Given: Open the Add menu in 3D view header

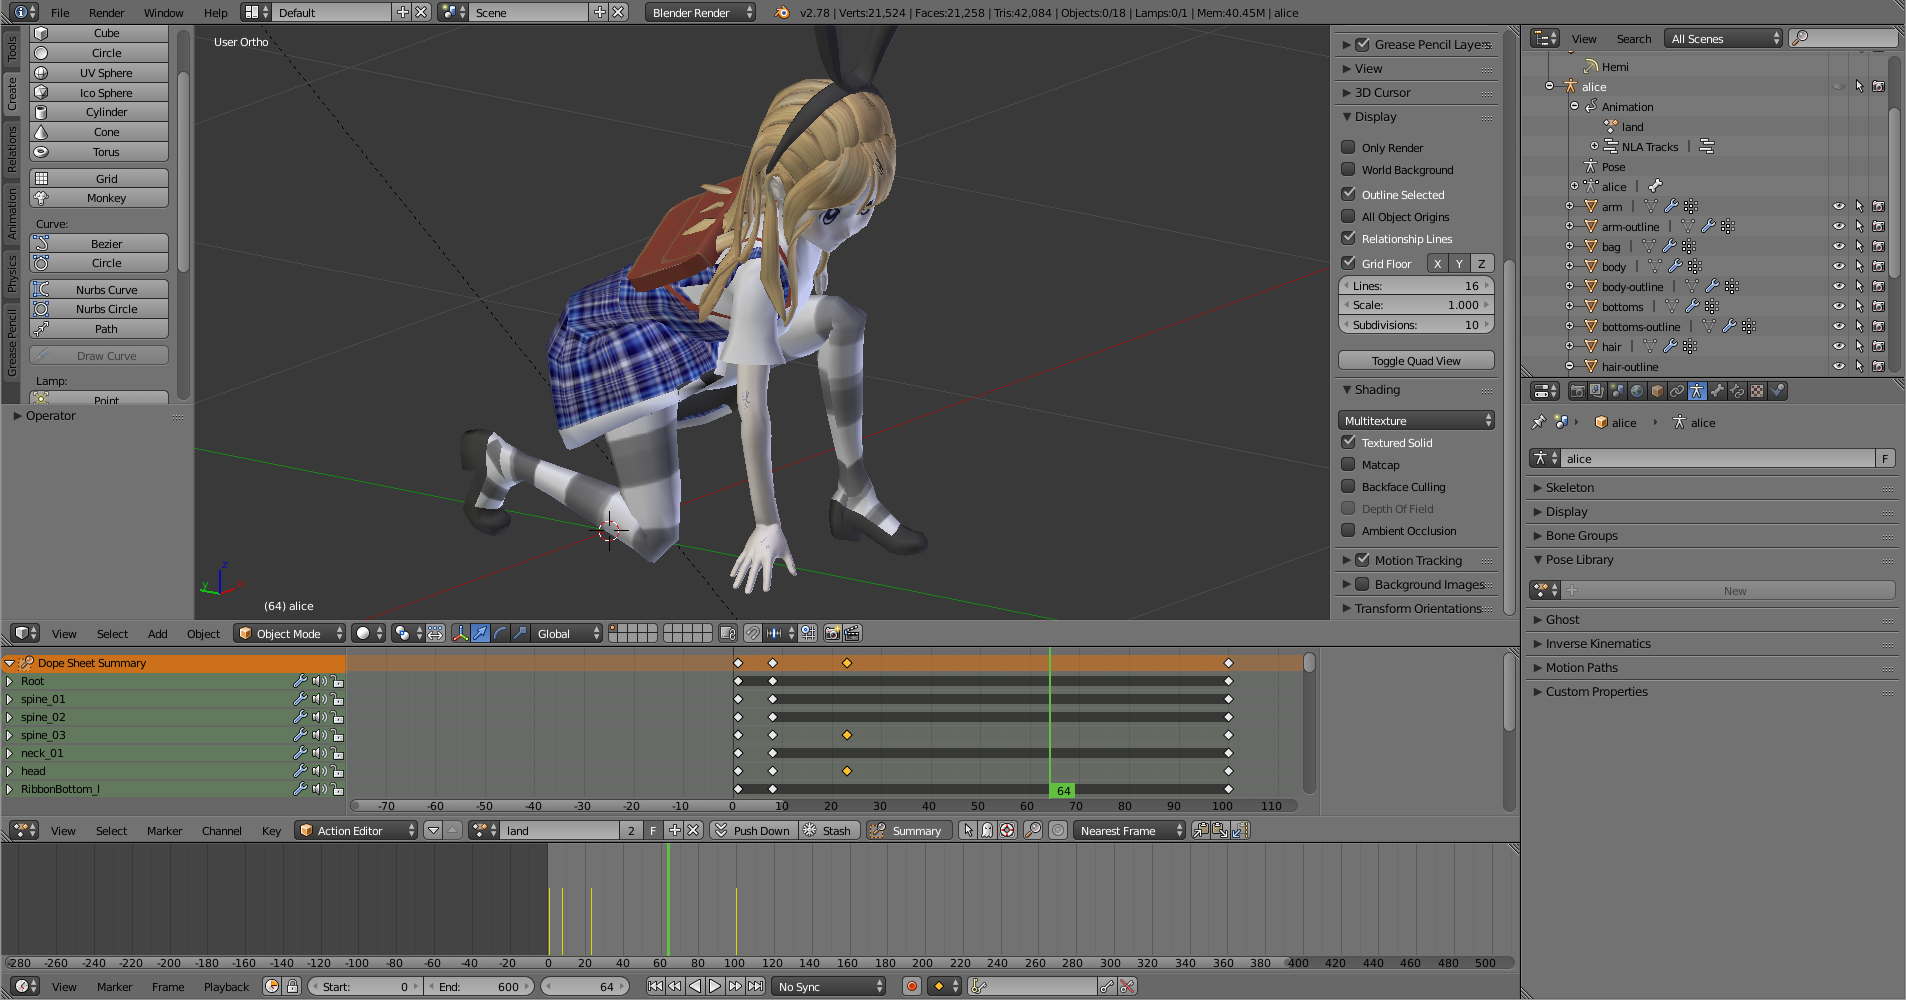Looking at the screenshot, I should click(157, 634).
